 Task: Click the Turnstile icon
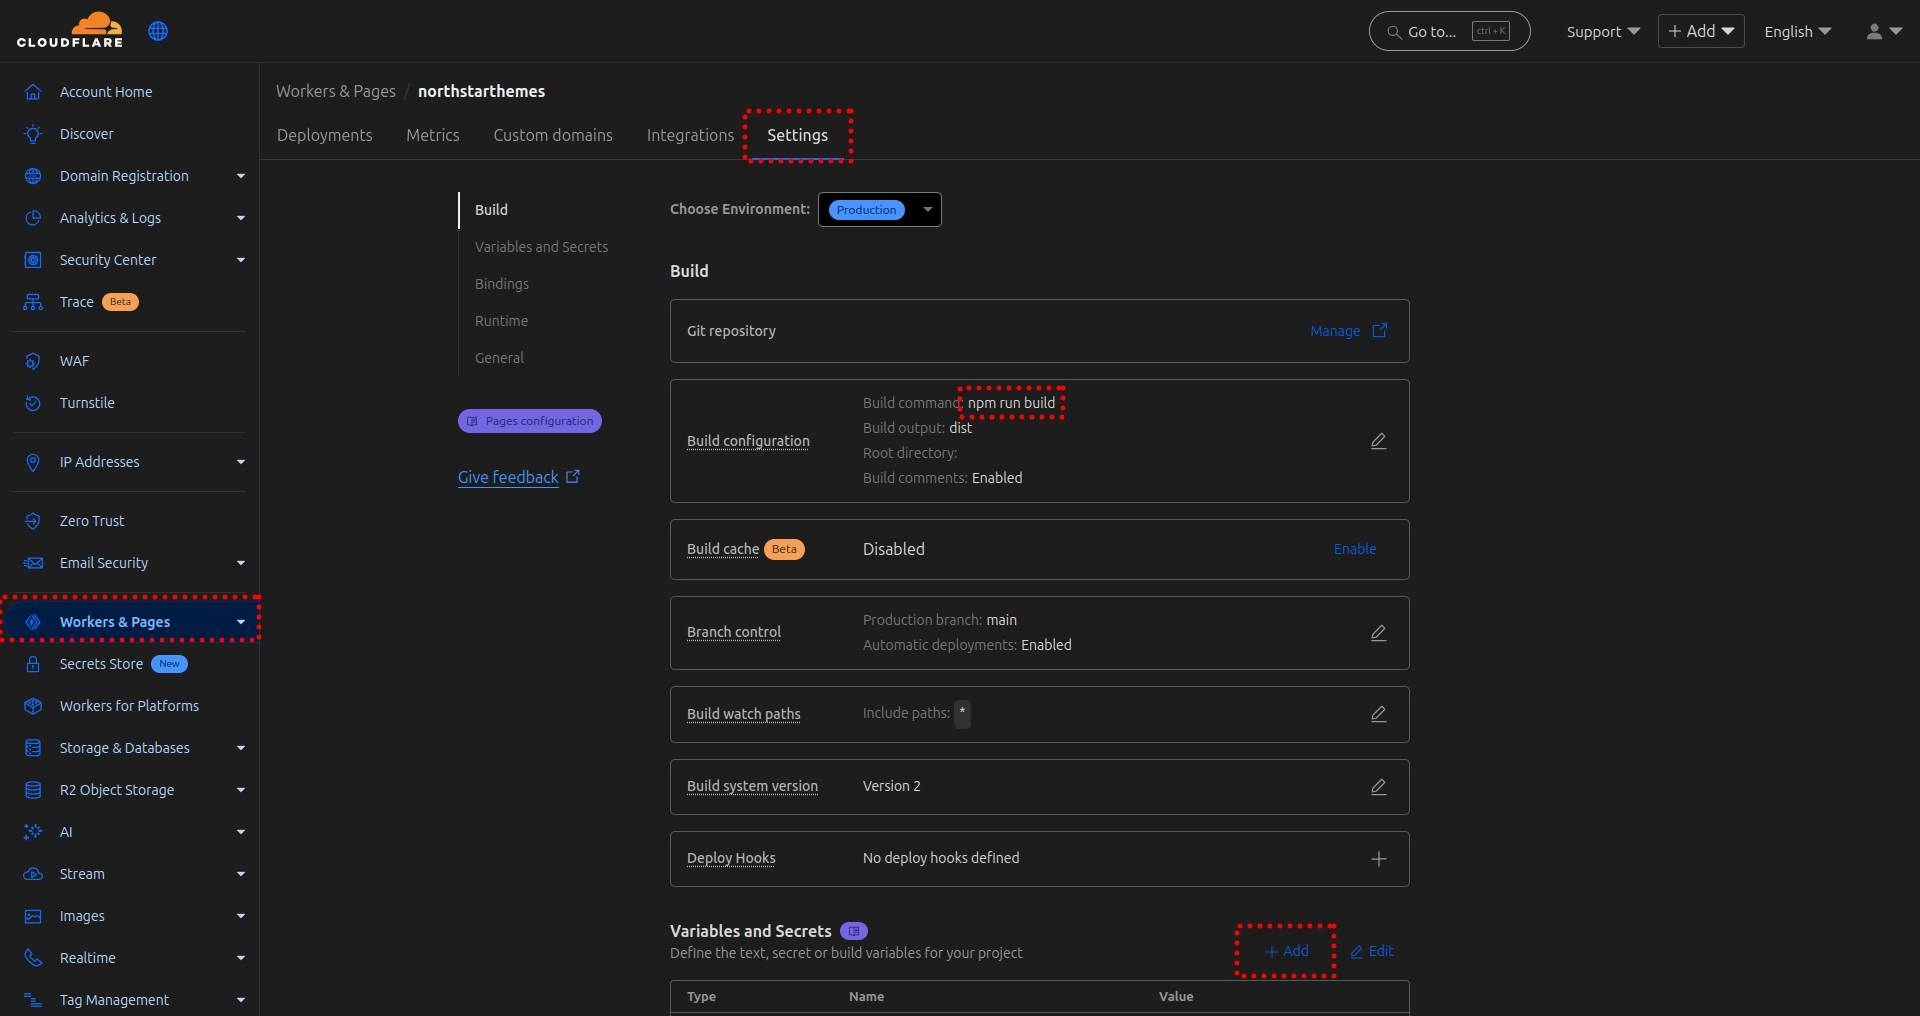tap(33, 403)
